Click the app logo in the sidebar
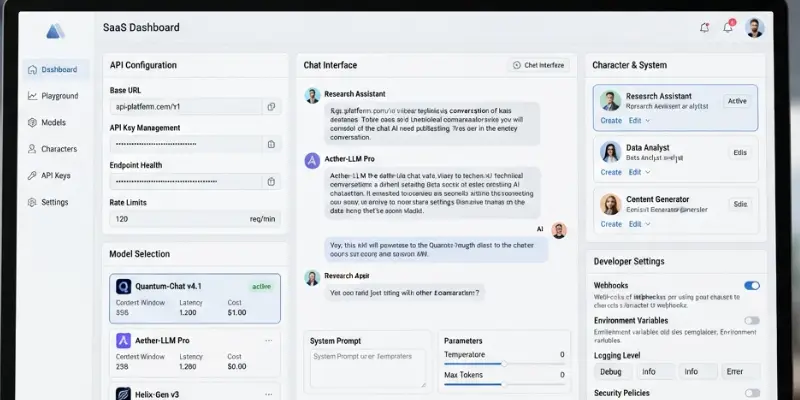The image size is (800, 400). tap(56, 31)
